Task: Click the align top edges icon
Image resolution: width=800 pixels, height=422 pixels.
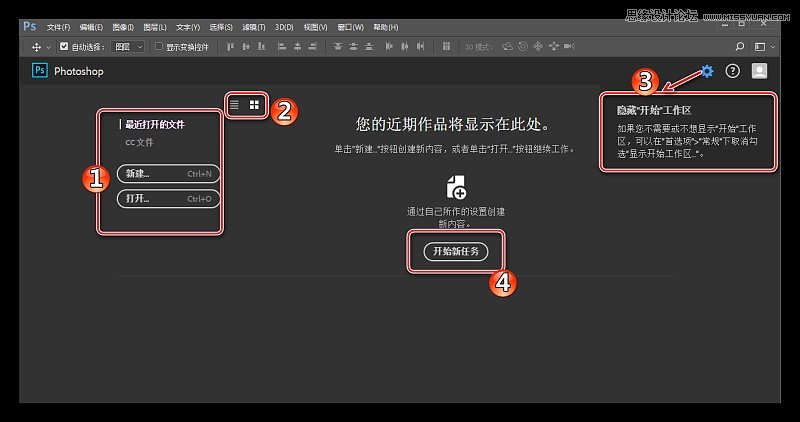Action: pyautogui.click(x=230, y=46)
